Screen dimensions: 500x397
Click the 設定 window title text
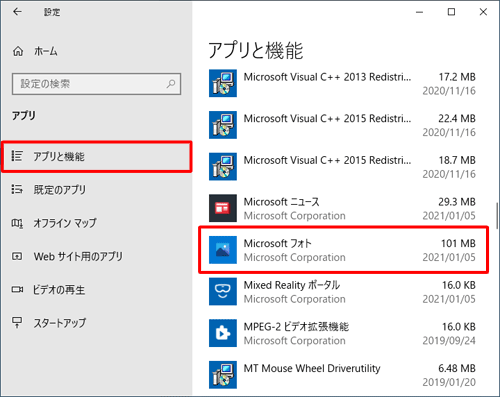coord(52,12)
